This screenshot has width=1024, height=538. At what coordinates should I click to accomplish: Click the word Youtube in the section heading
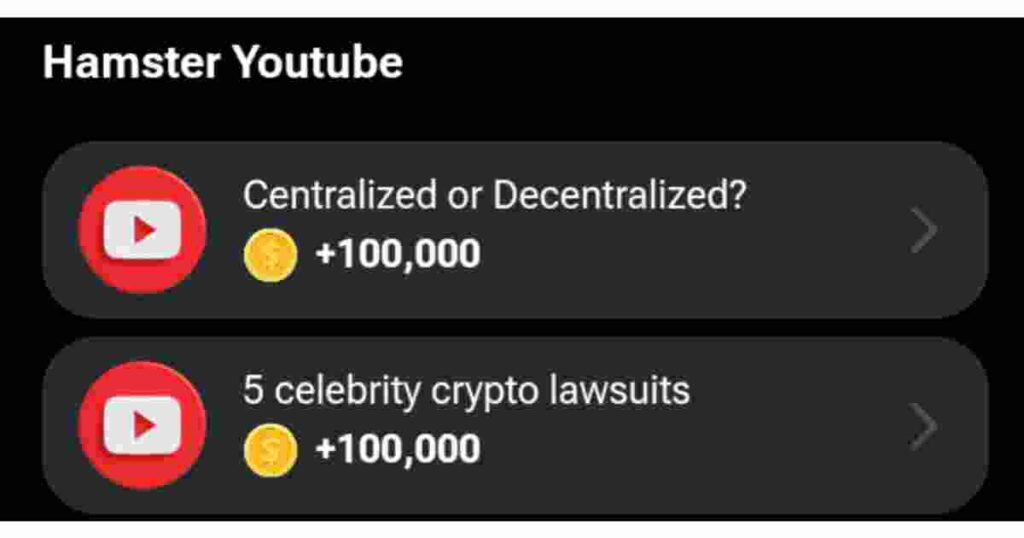tap(317, 63)
